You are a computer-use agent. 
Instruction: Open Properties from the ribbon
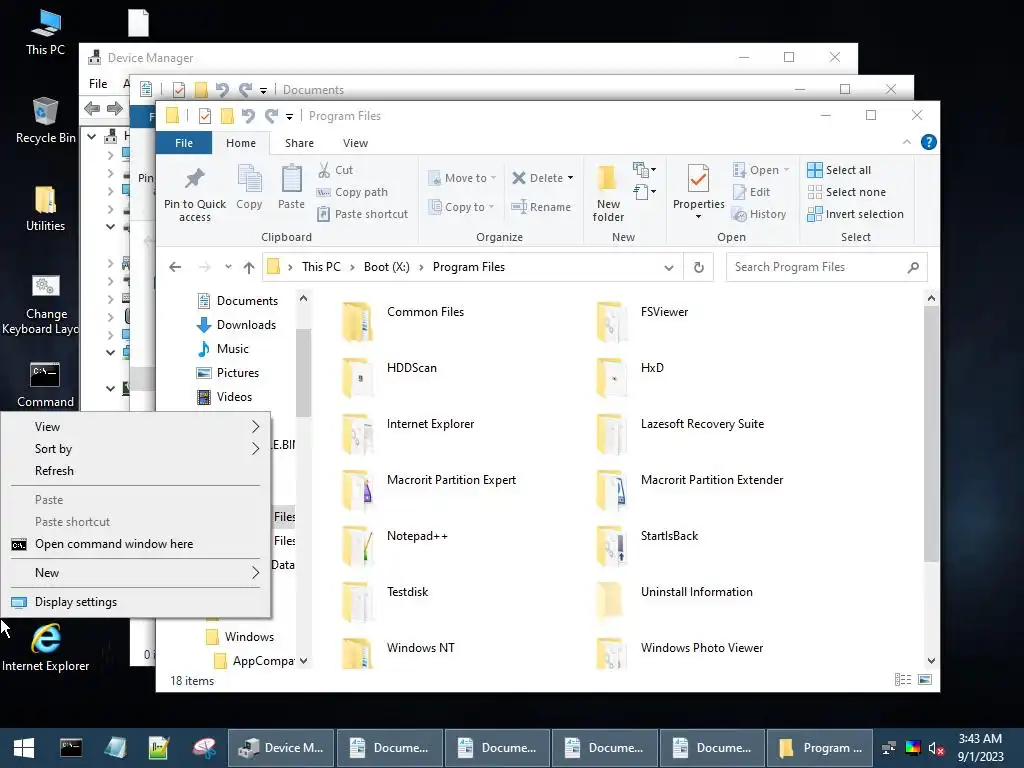point(698,186)
